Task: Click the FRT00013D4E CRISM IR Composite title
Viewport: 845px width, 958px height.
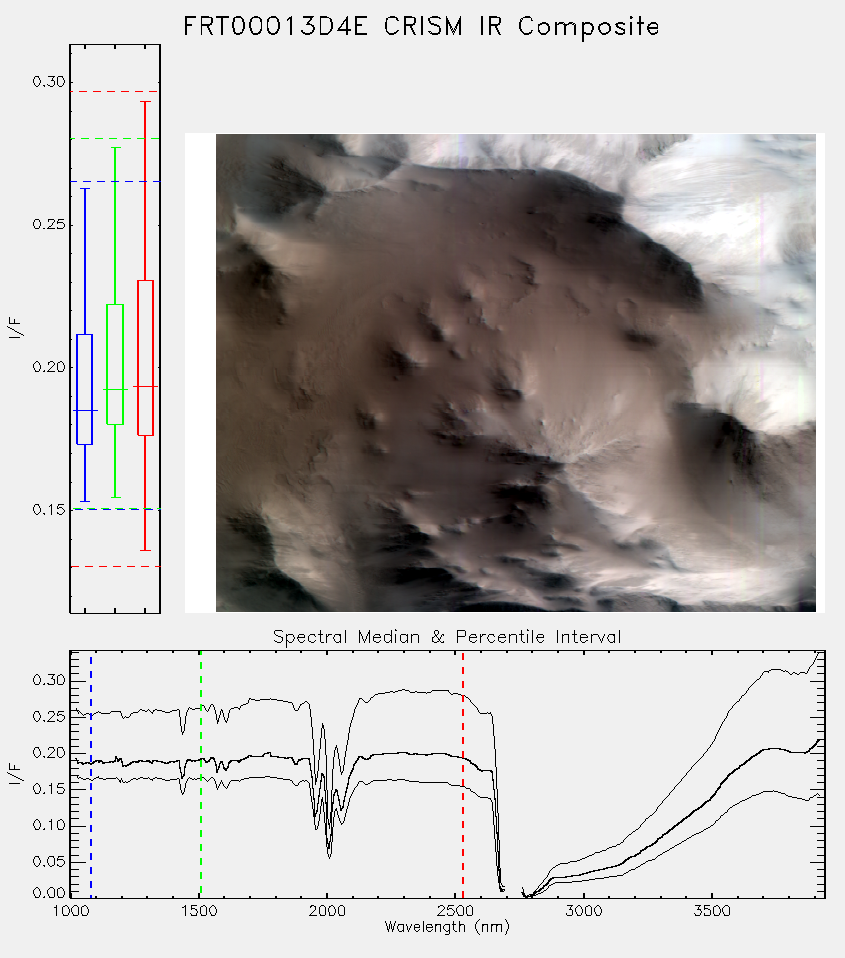Action: [x=422, y=27]
